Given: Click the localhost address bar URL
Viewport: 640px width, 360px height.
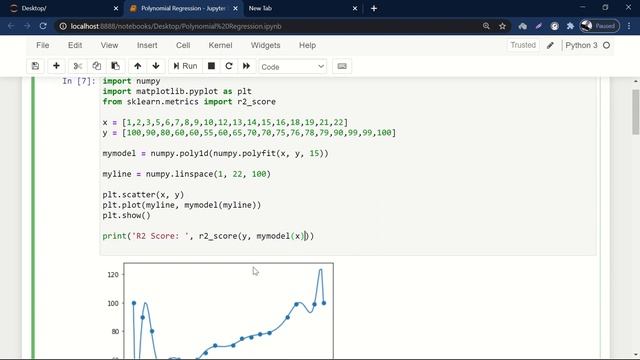Looking at the screenshot, I should pos(176,26).
